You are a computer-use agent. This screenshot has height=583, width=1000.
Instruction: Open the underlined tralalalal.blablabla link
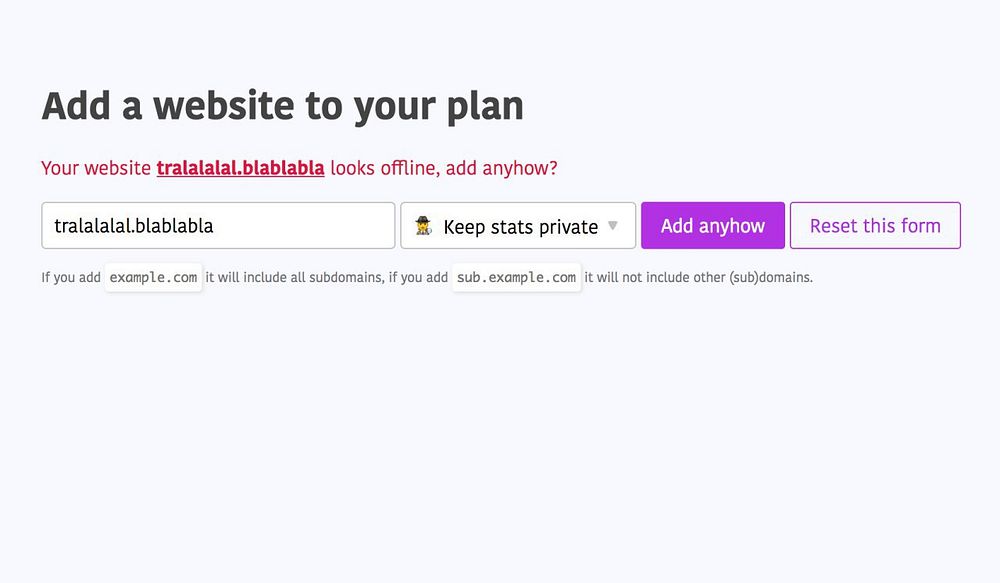(x=240, y=168)
